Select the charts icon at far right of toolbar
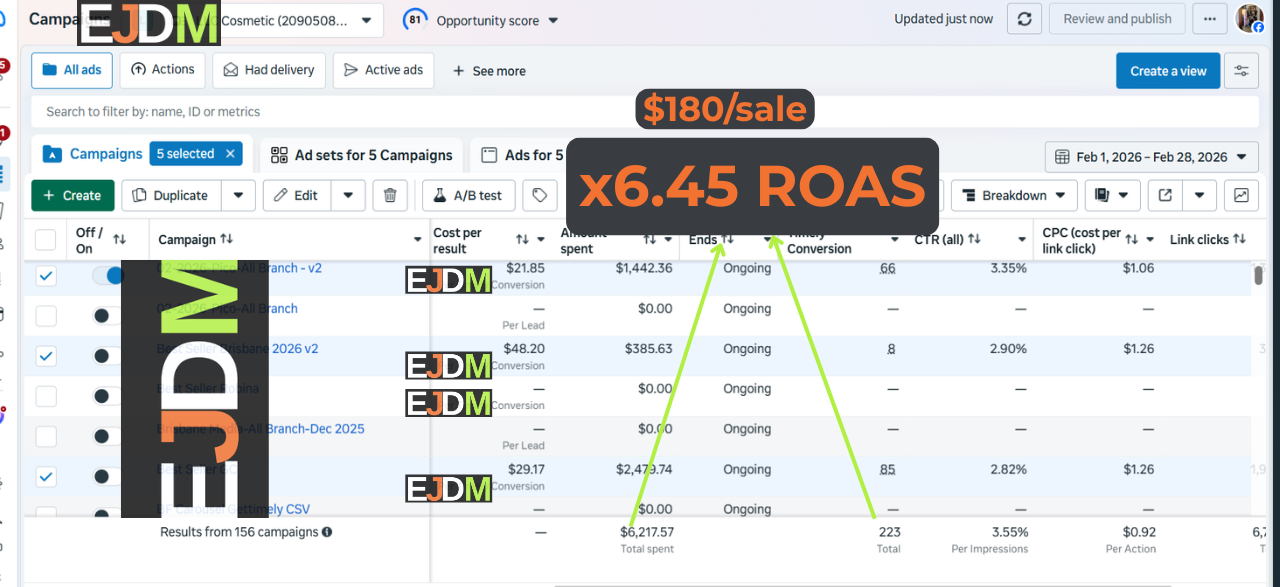1280x587 pixels. pyautogui.click(x=1241, y=195)
